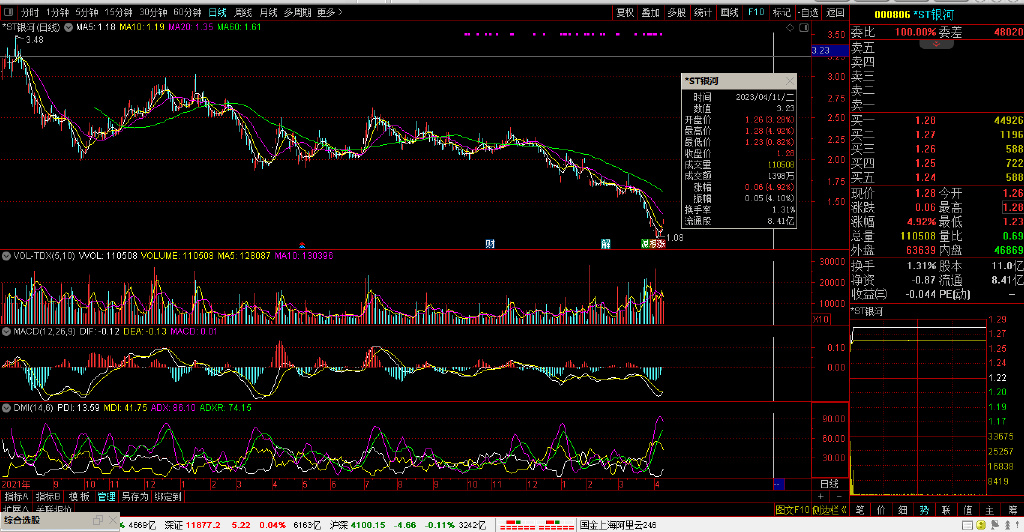Viewport: 1024px width, 532px height.
Task: Open the 图文F10 link
Action: click(x=792, y=510)
